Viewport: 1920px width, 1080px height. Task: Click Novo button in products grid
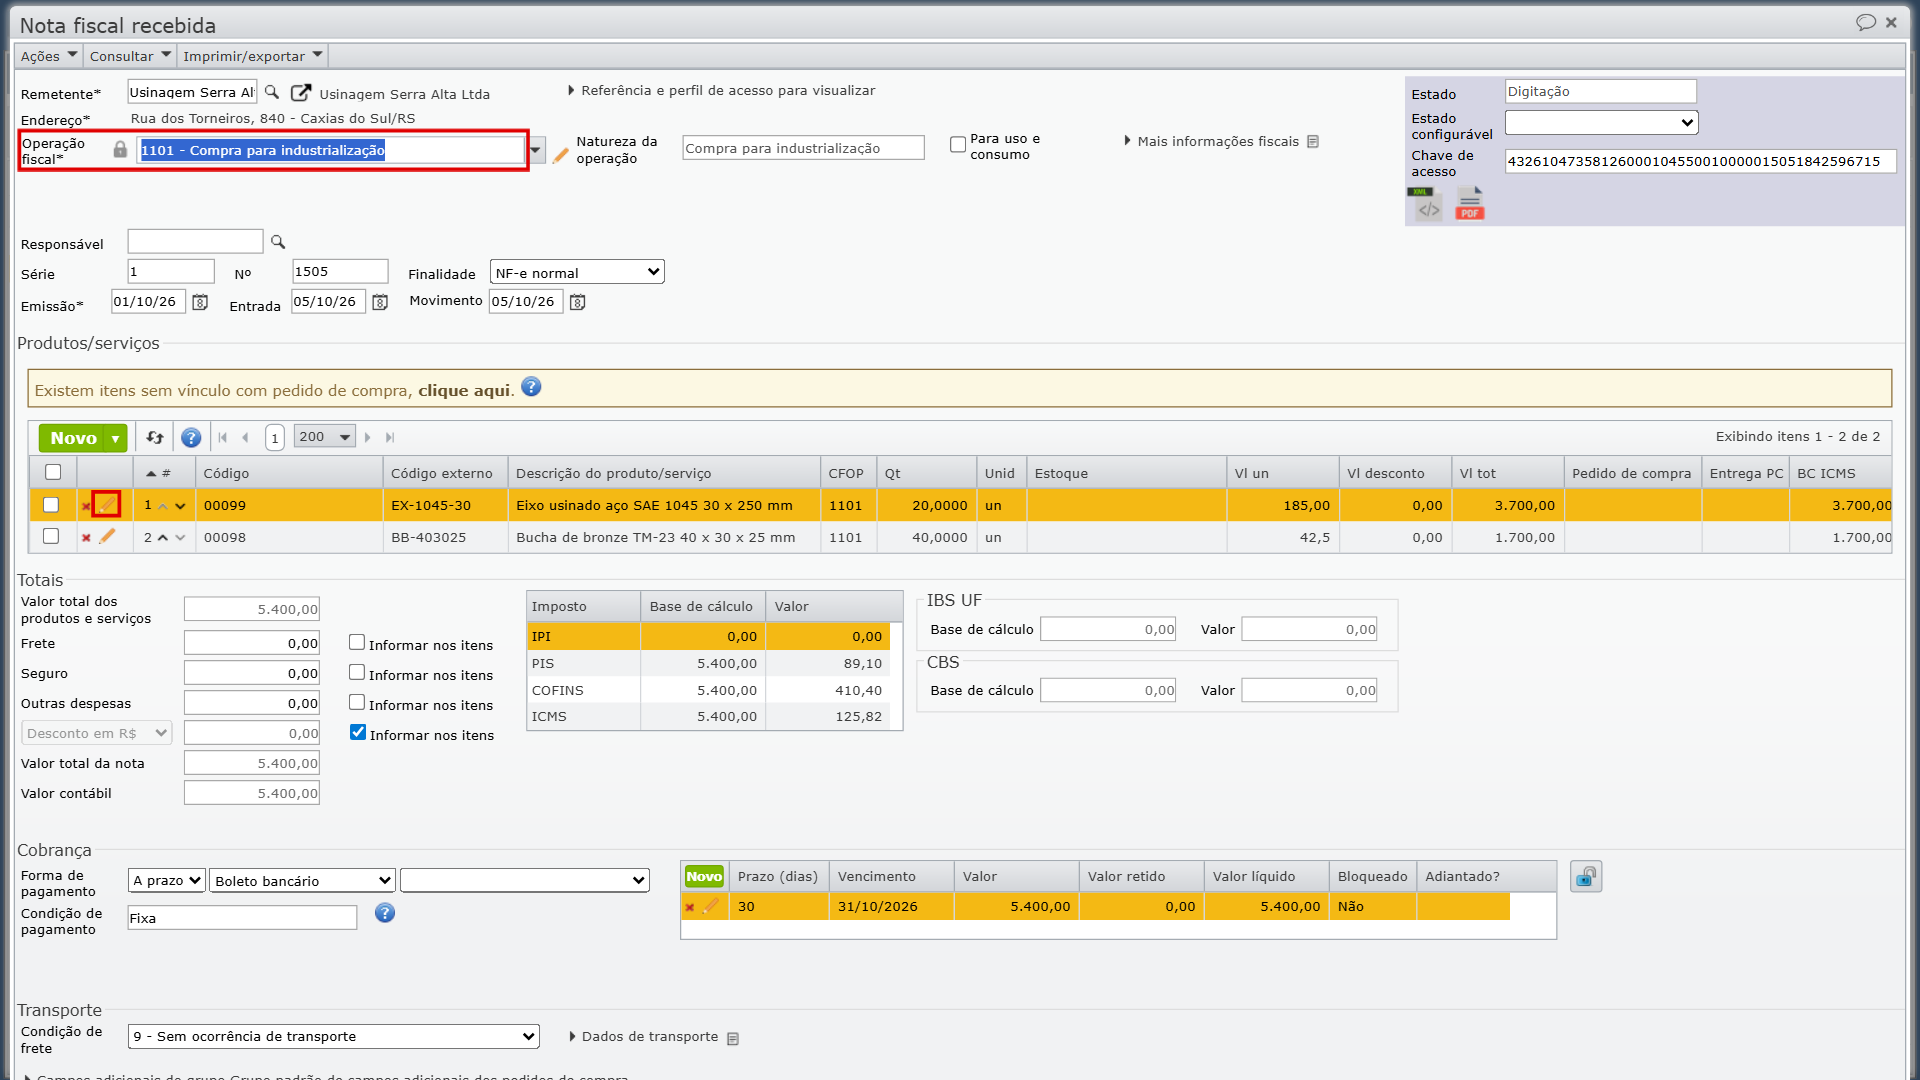pyautogui.click(x=73, y=438)
